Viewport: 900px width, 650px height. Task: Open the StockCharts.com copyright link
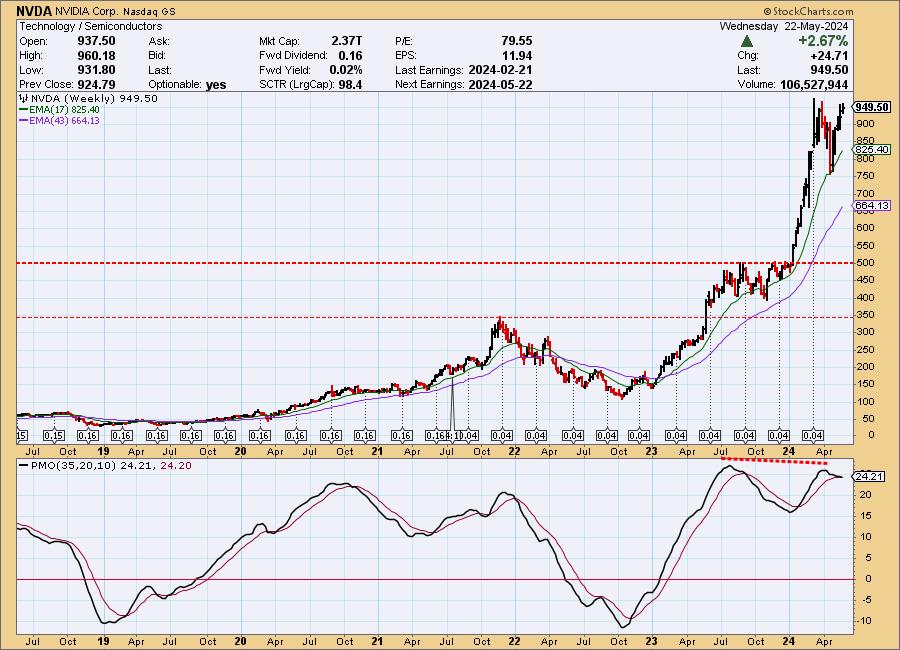coord(808,11)
